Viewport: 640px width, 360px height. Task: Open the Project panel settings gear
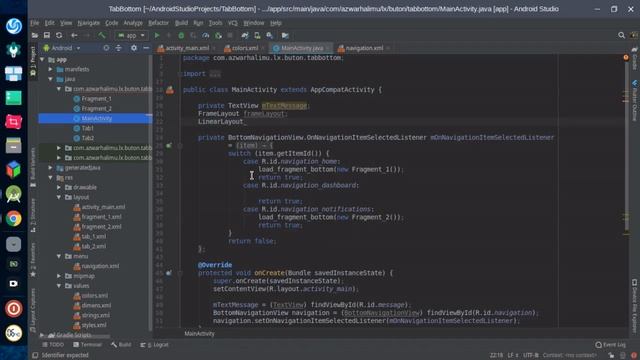[x=133, y=48]
